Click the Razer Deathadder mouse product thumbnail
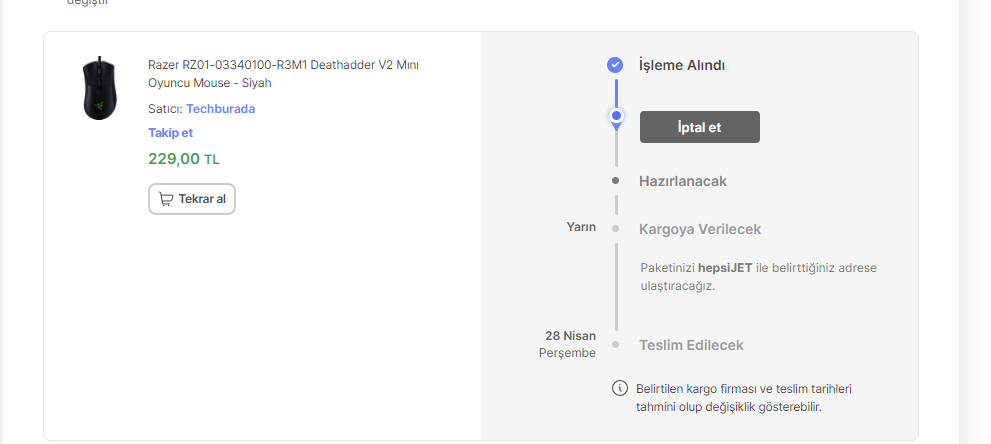 tap(99, 88)
